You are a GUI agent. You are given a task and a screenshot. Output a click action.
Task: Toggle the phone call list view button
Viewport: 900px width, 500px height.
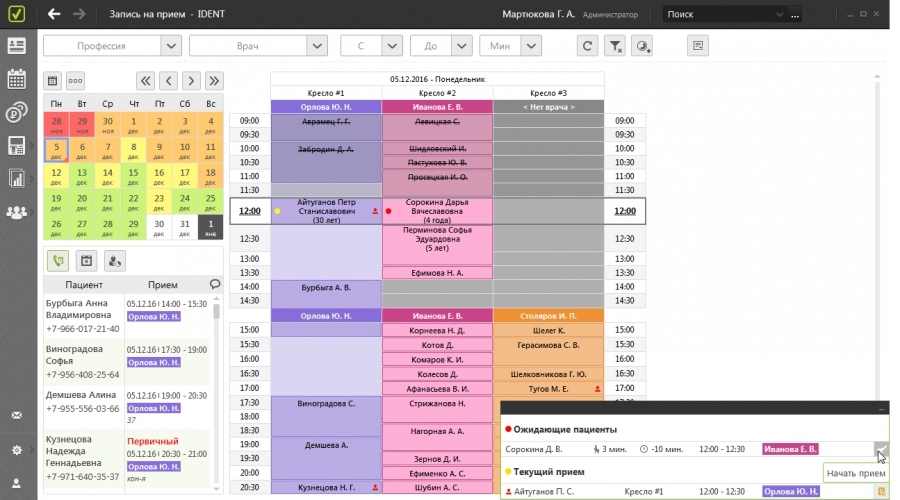click(58, 261)
